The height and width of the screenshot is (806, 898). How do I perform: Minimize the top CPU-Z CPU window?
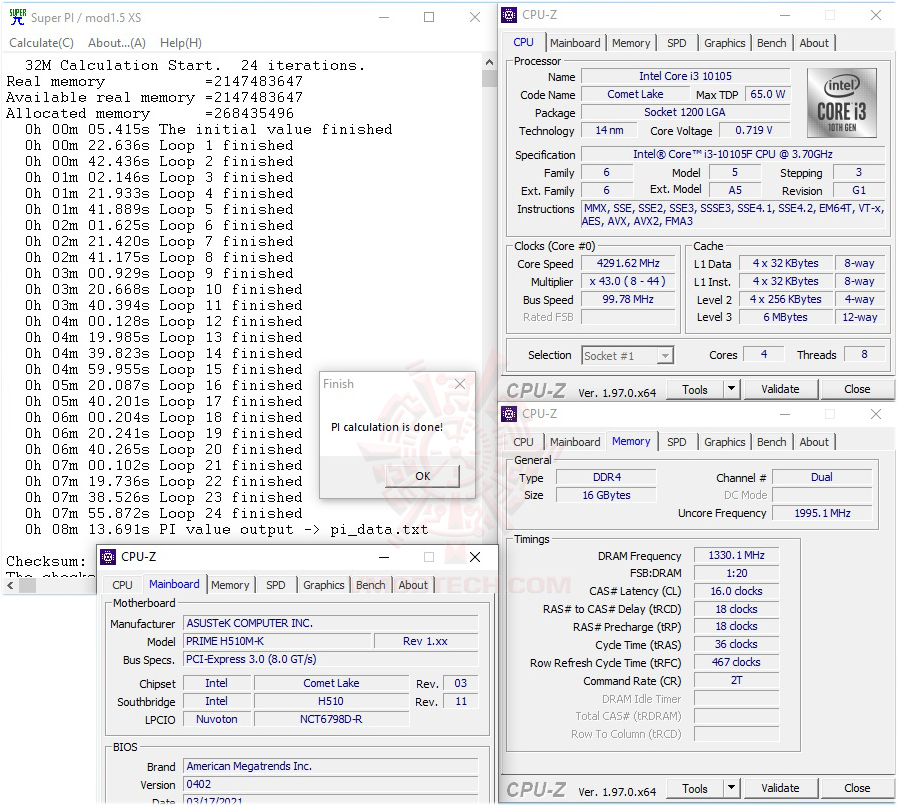(785, 15)
